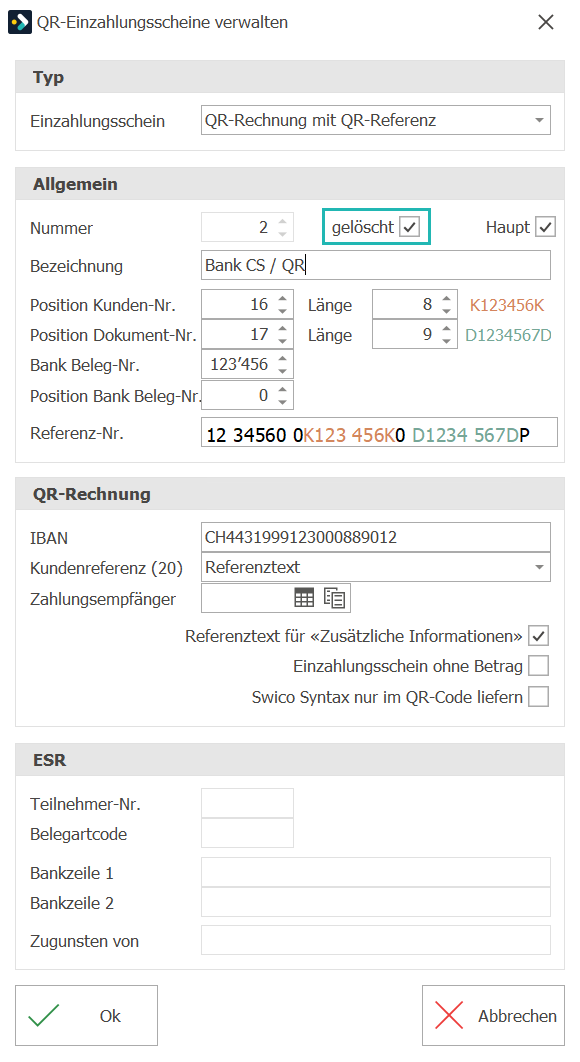Image resolution: width=580 pixels, height=1062 pixels.
Task: Enable Einzahlungsschein ohne Betrag
Action: pos(539,666)
